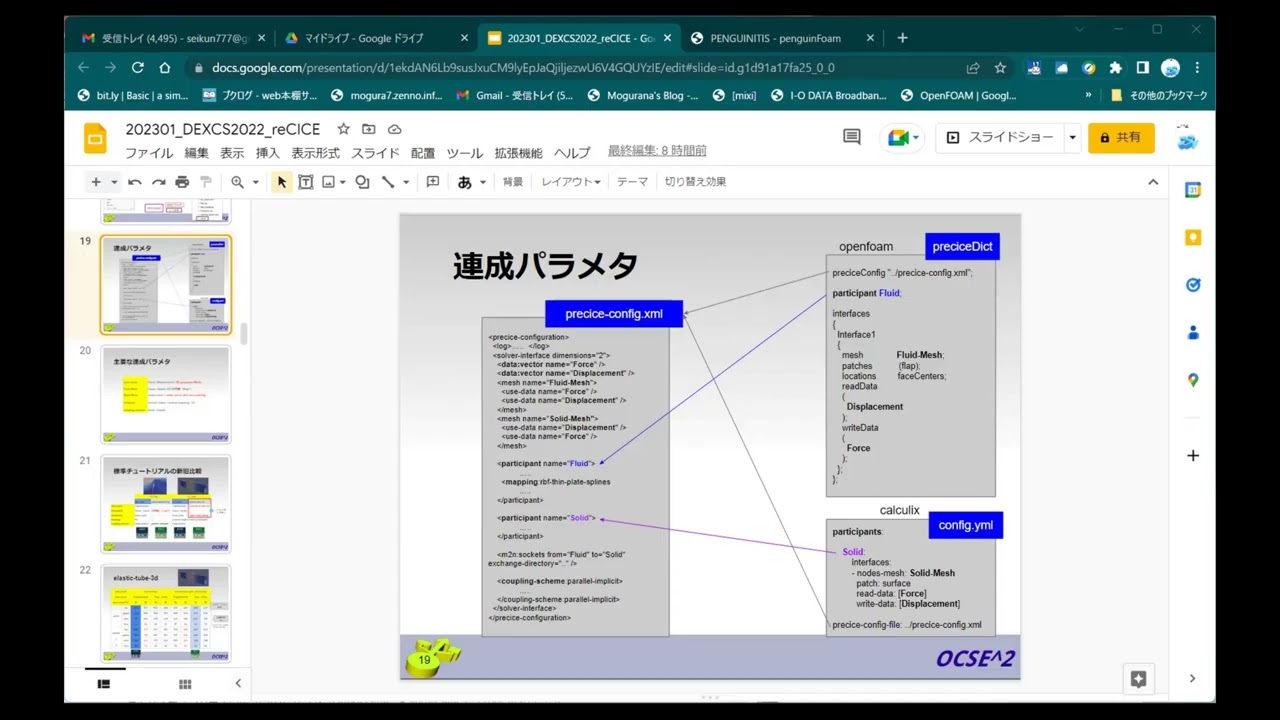Get add-ons with plus icon
This screenshot has height=720, width=1280.
pyautogui.click(x=1193, y=456)
